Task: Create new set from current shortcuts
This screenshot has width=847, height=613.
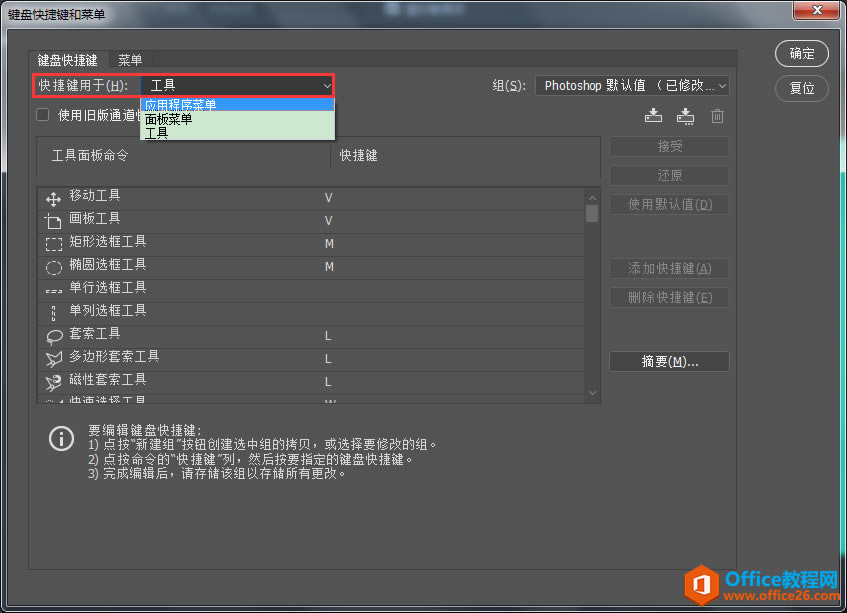Action: click(x=685, y=116)
